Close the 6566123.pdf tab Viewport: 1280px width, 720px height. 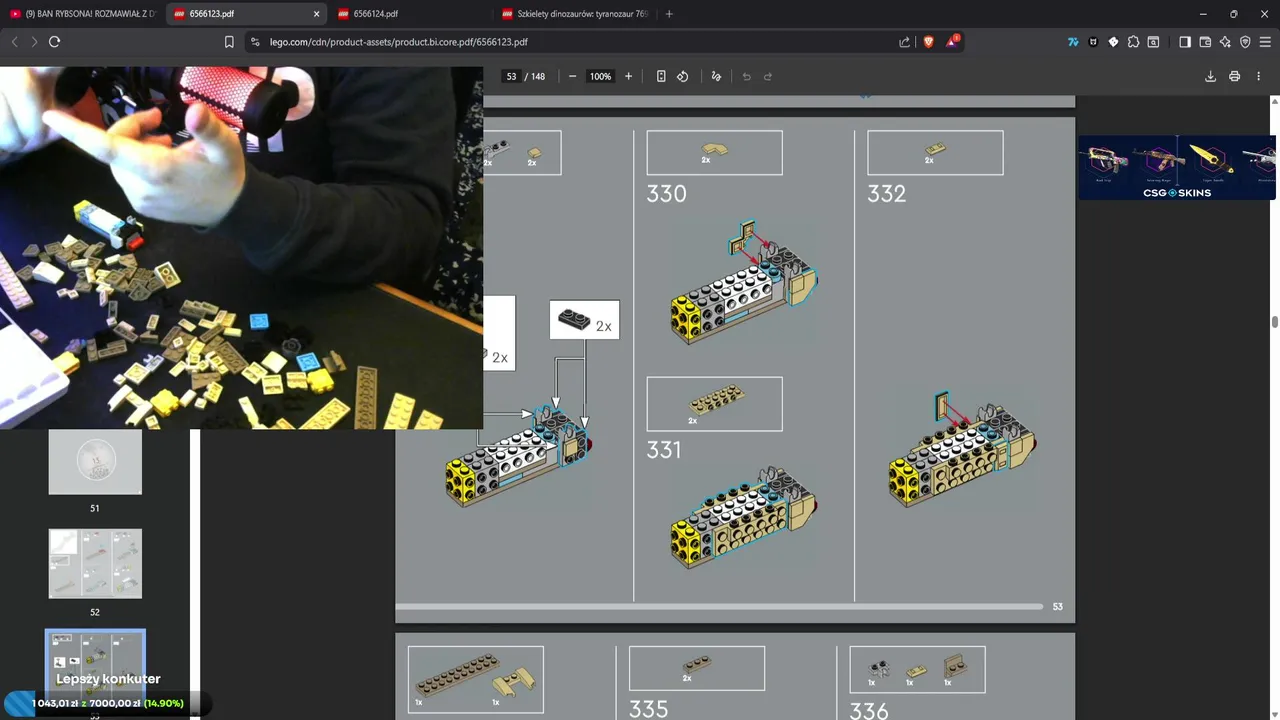click(x=317, y=14)
